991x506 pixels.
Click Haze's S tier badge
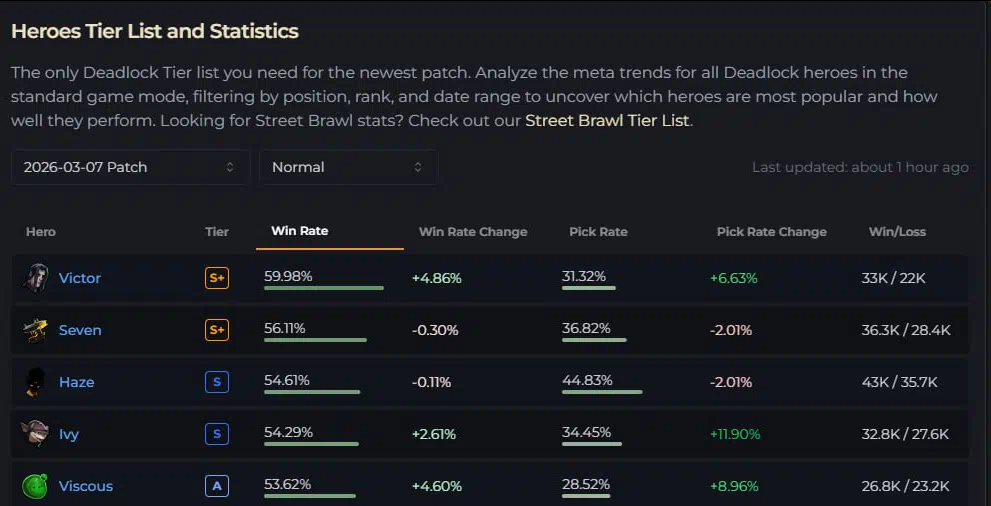point(217,382)
